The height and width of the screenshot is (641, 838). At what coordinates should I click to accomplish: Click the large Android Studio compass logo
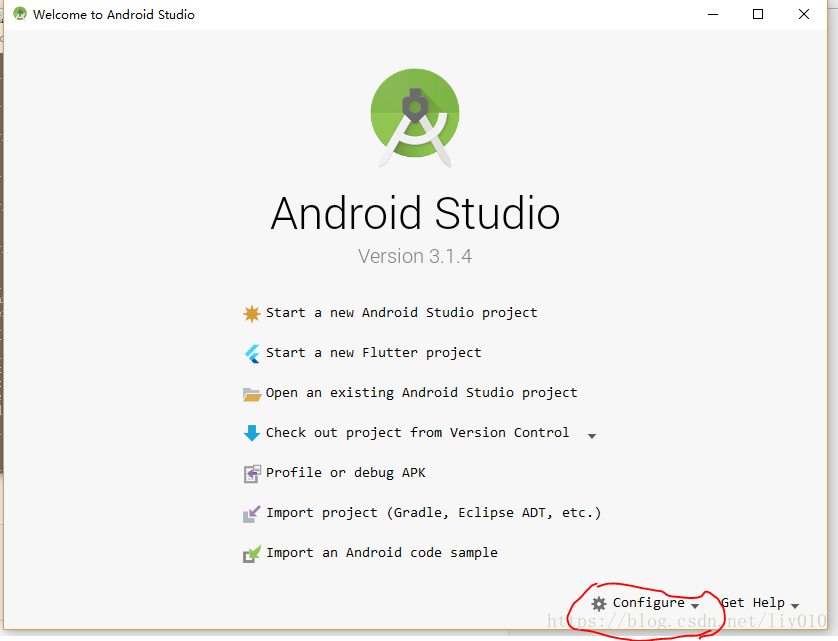click(415, 117)
